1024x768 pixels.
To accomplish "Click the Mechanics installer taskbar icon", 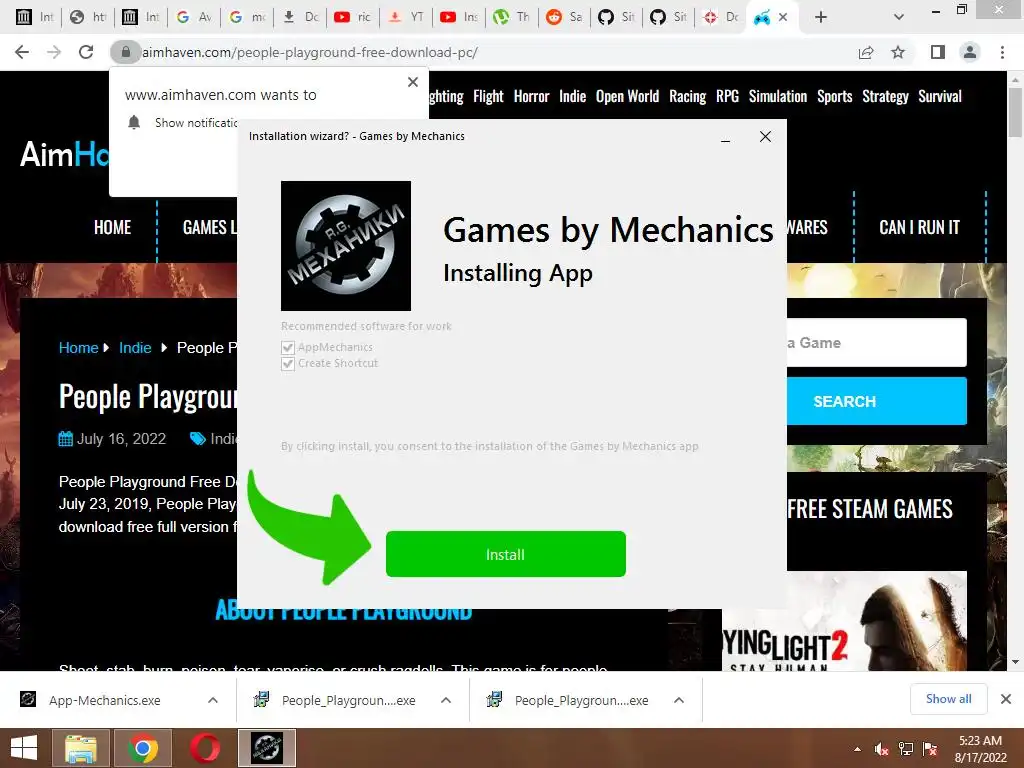I will pos(266,748).
